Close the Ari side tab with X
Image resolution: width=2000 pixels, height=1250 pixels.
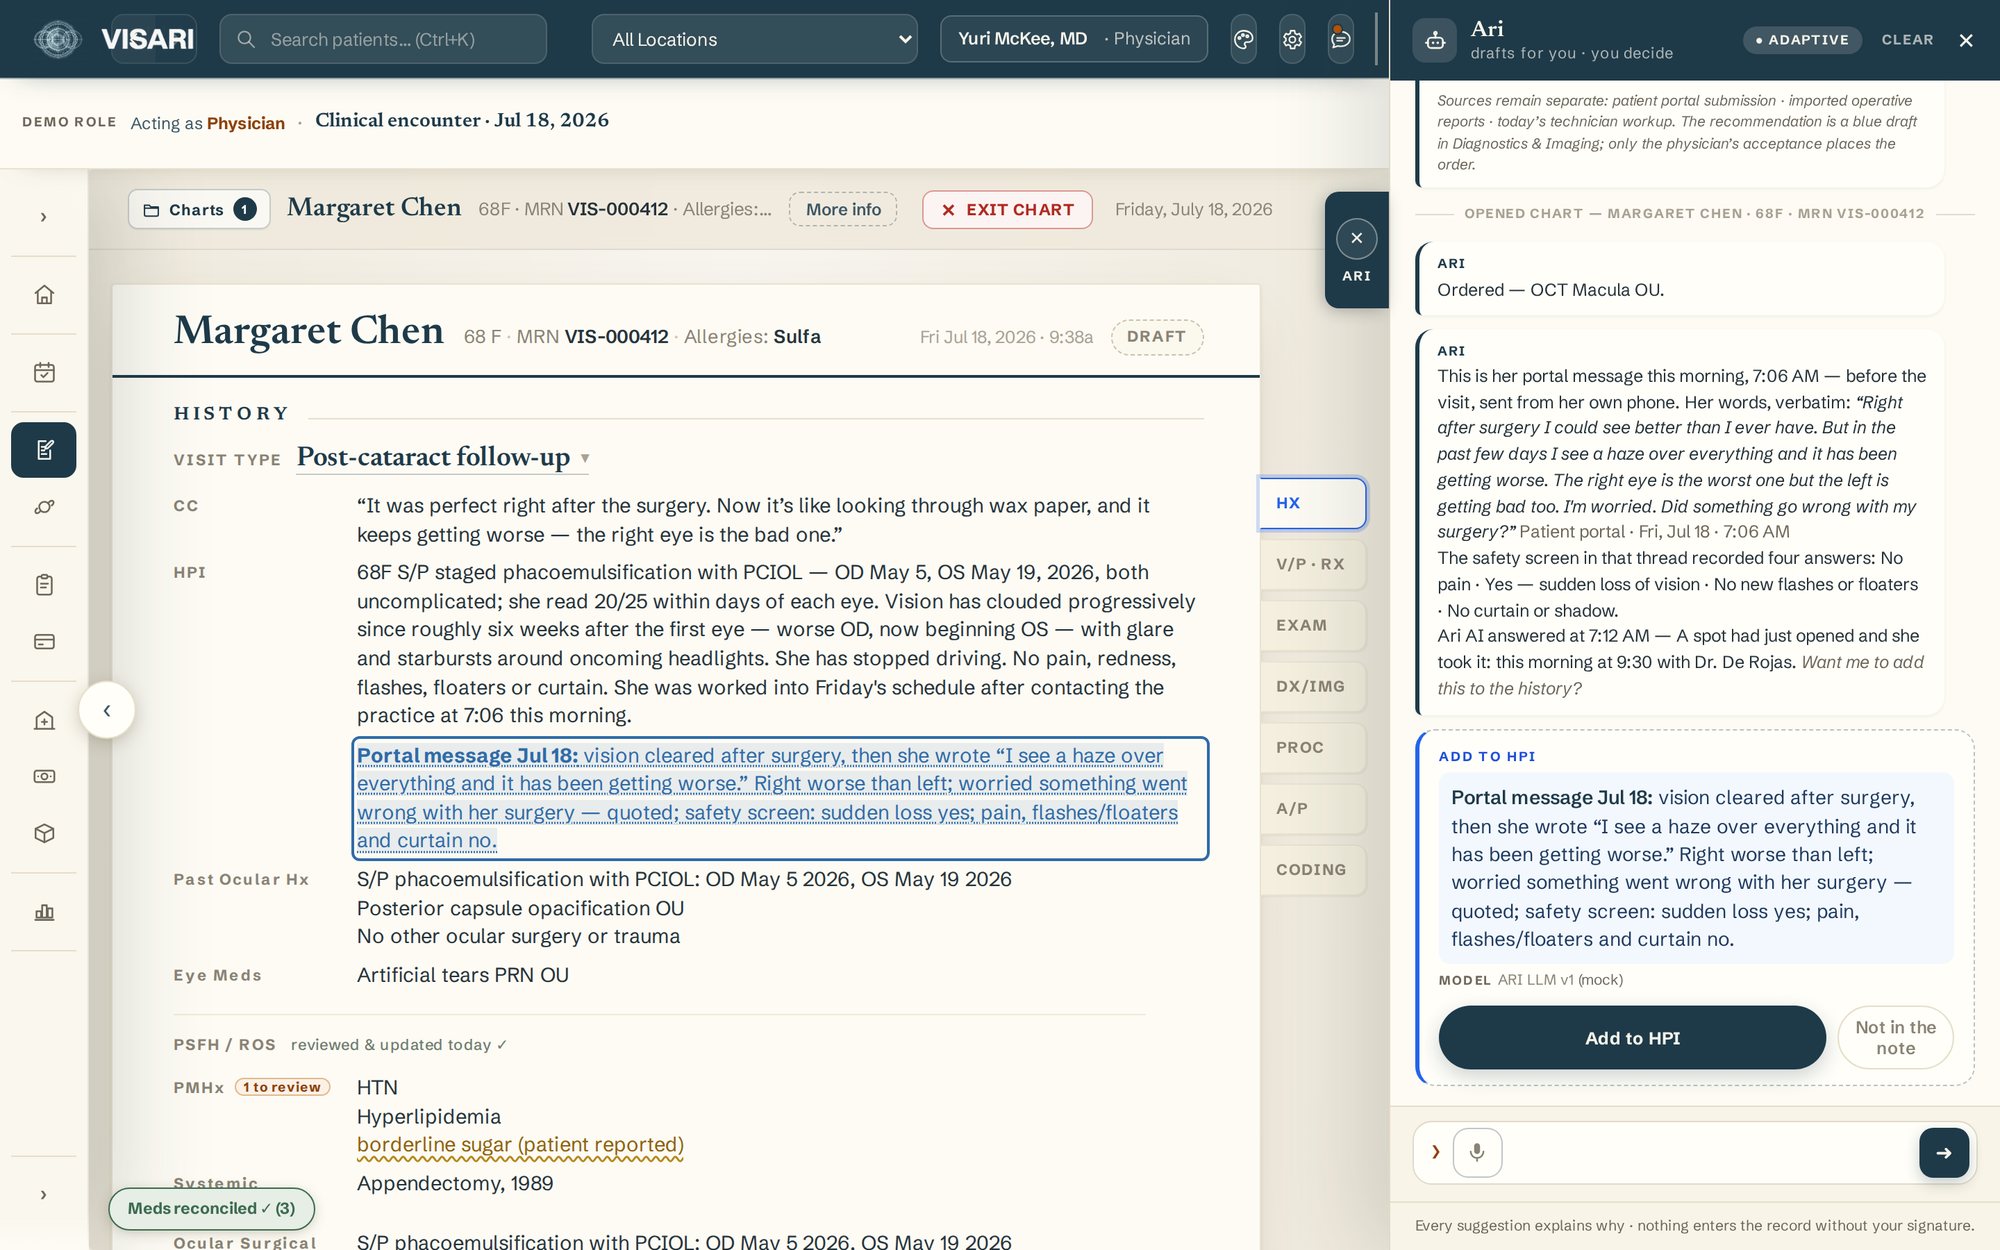tap(1357, 239)
